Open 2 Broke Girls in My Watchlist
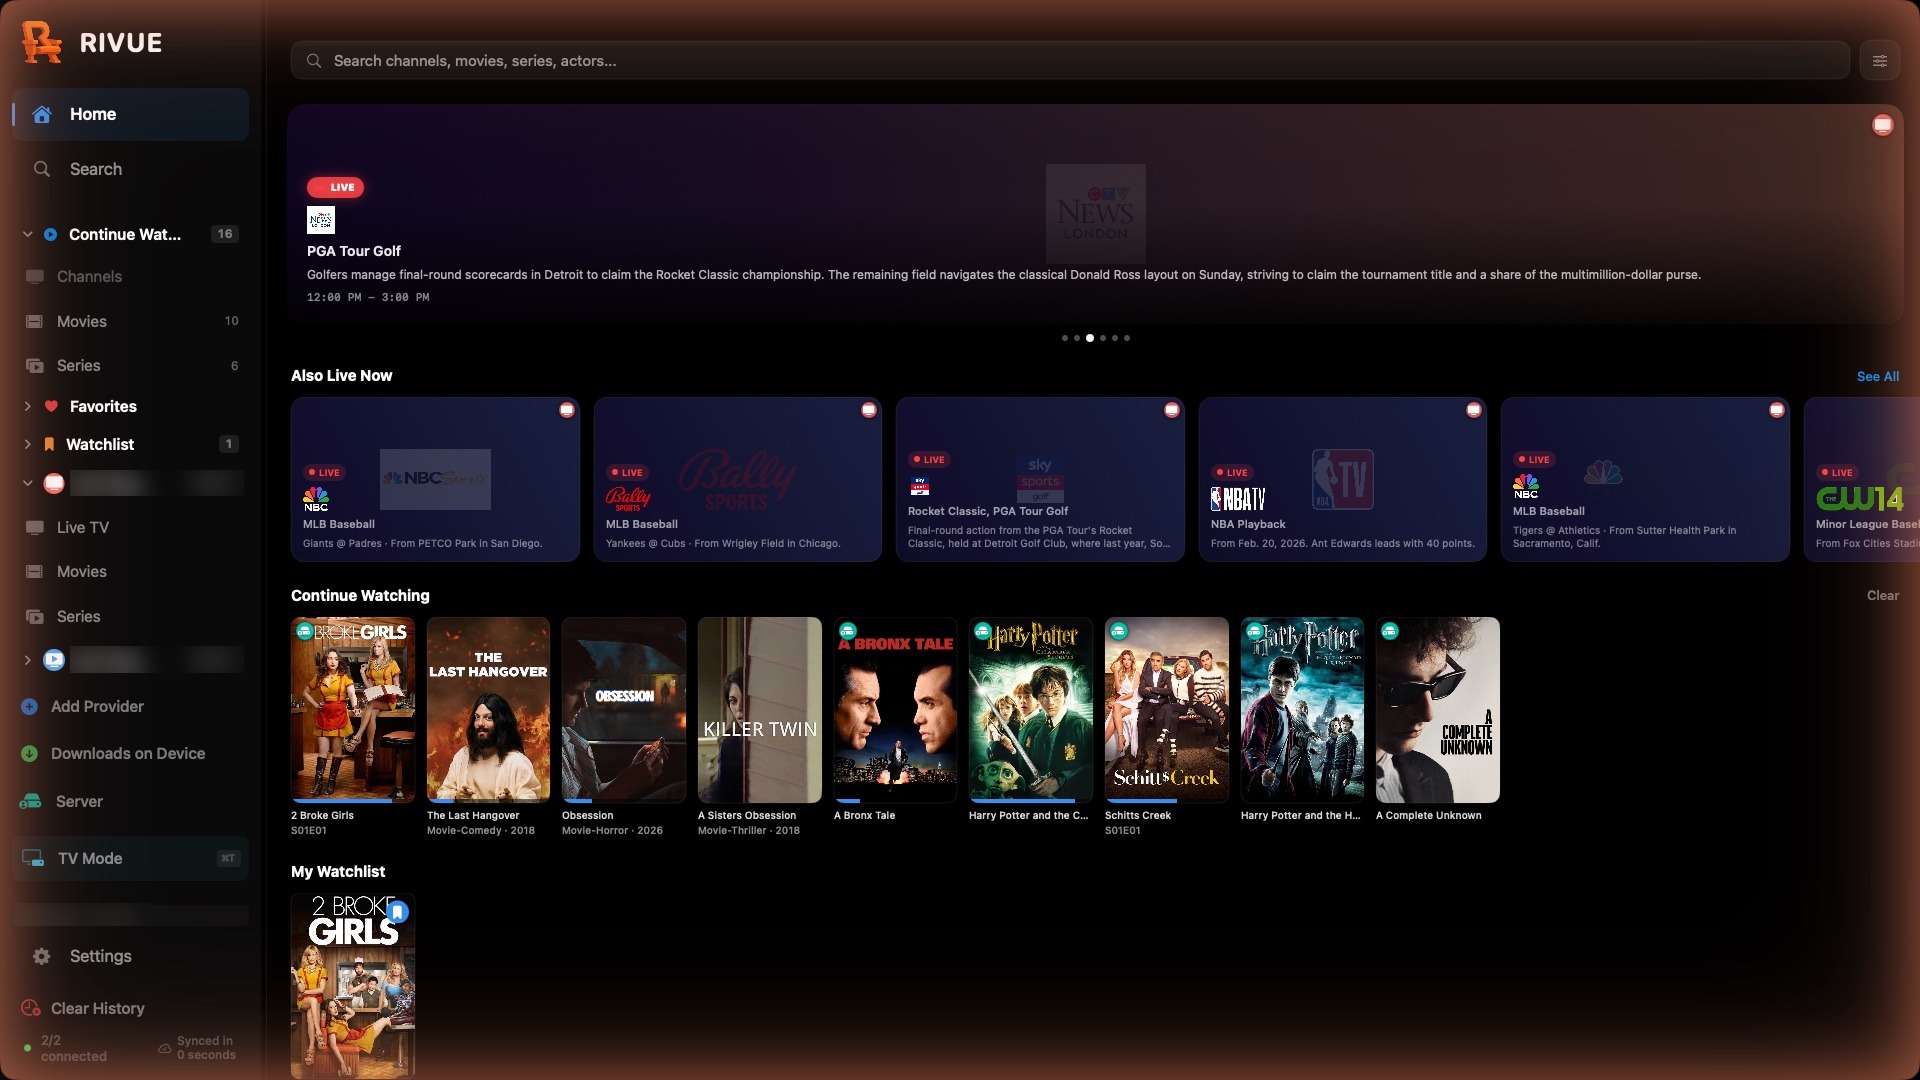Image resolution: width=1920 pixels, height=1080 pixels. pos(353,986)
